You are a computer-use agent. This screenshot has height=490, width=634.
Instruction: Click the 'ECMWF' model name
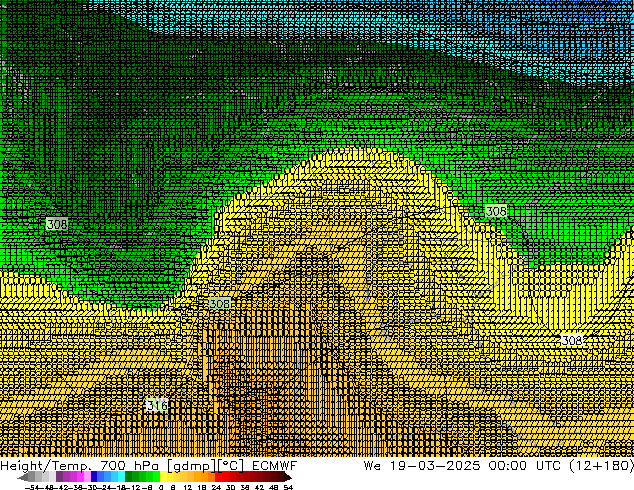[x=275, y=466]
